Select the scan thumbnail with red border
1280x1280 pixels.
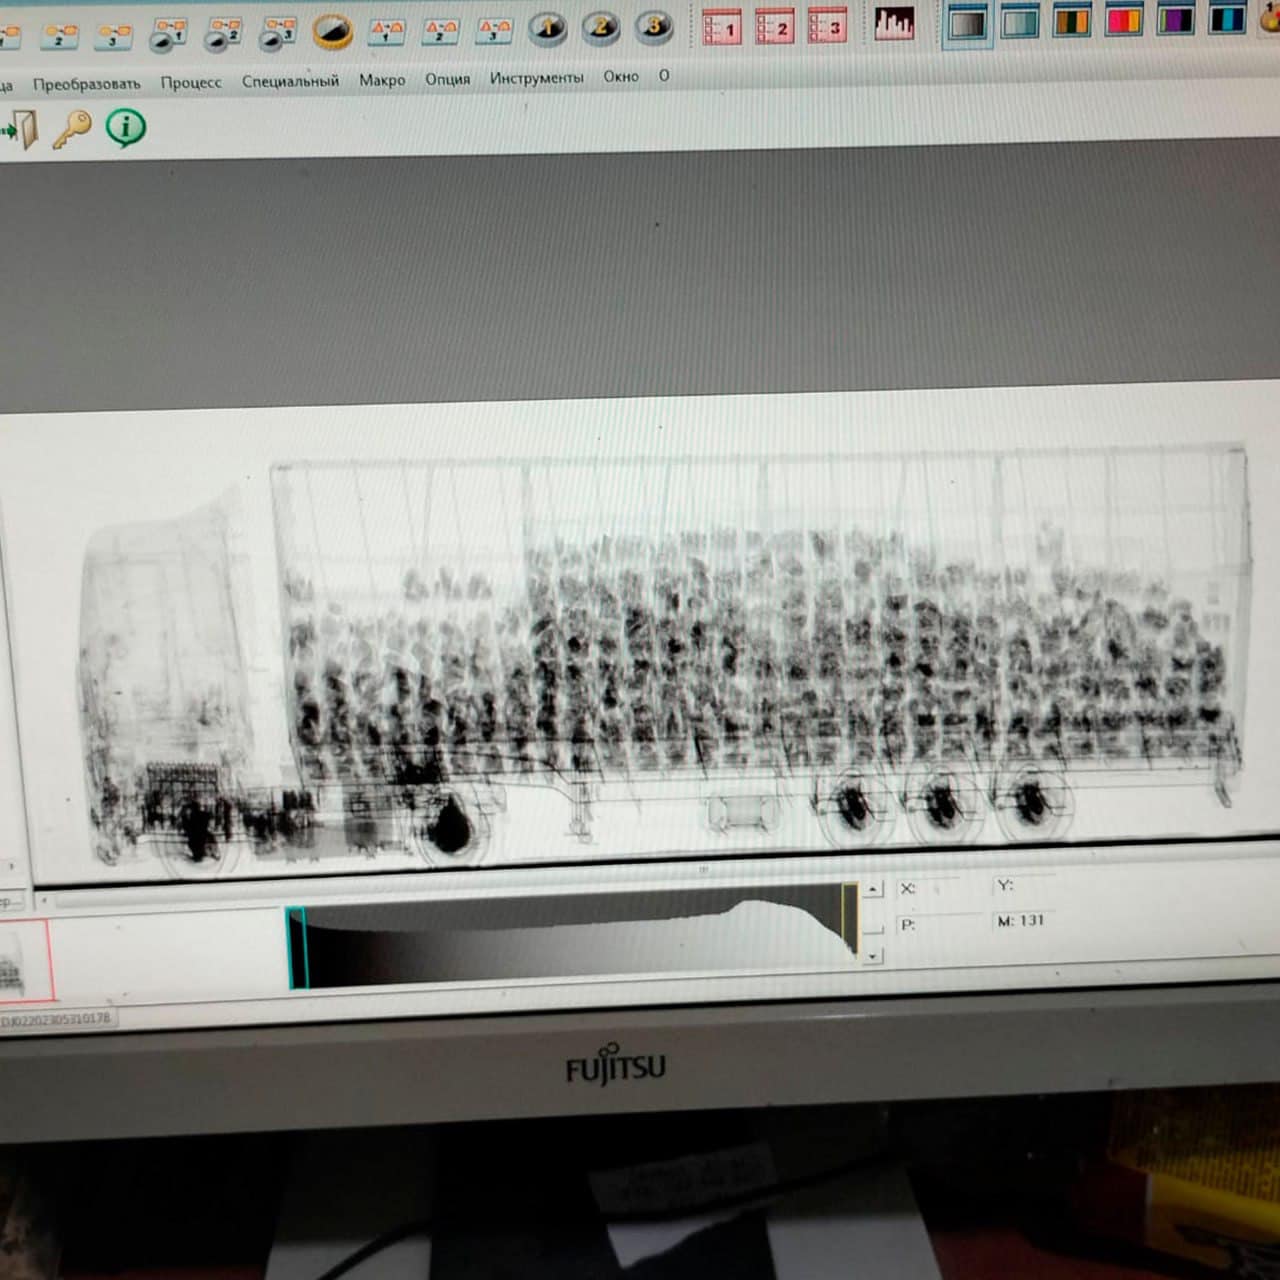(24, 961)
